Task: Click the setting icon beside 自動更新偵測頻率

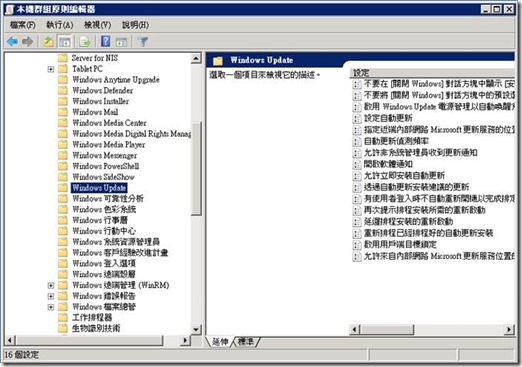Action: (357, 141)
